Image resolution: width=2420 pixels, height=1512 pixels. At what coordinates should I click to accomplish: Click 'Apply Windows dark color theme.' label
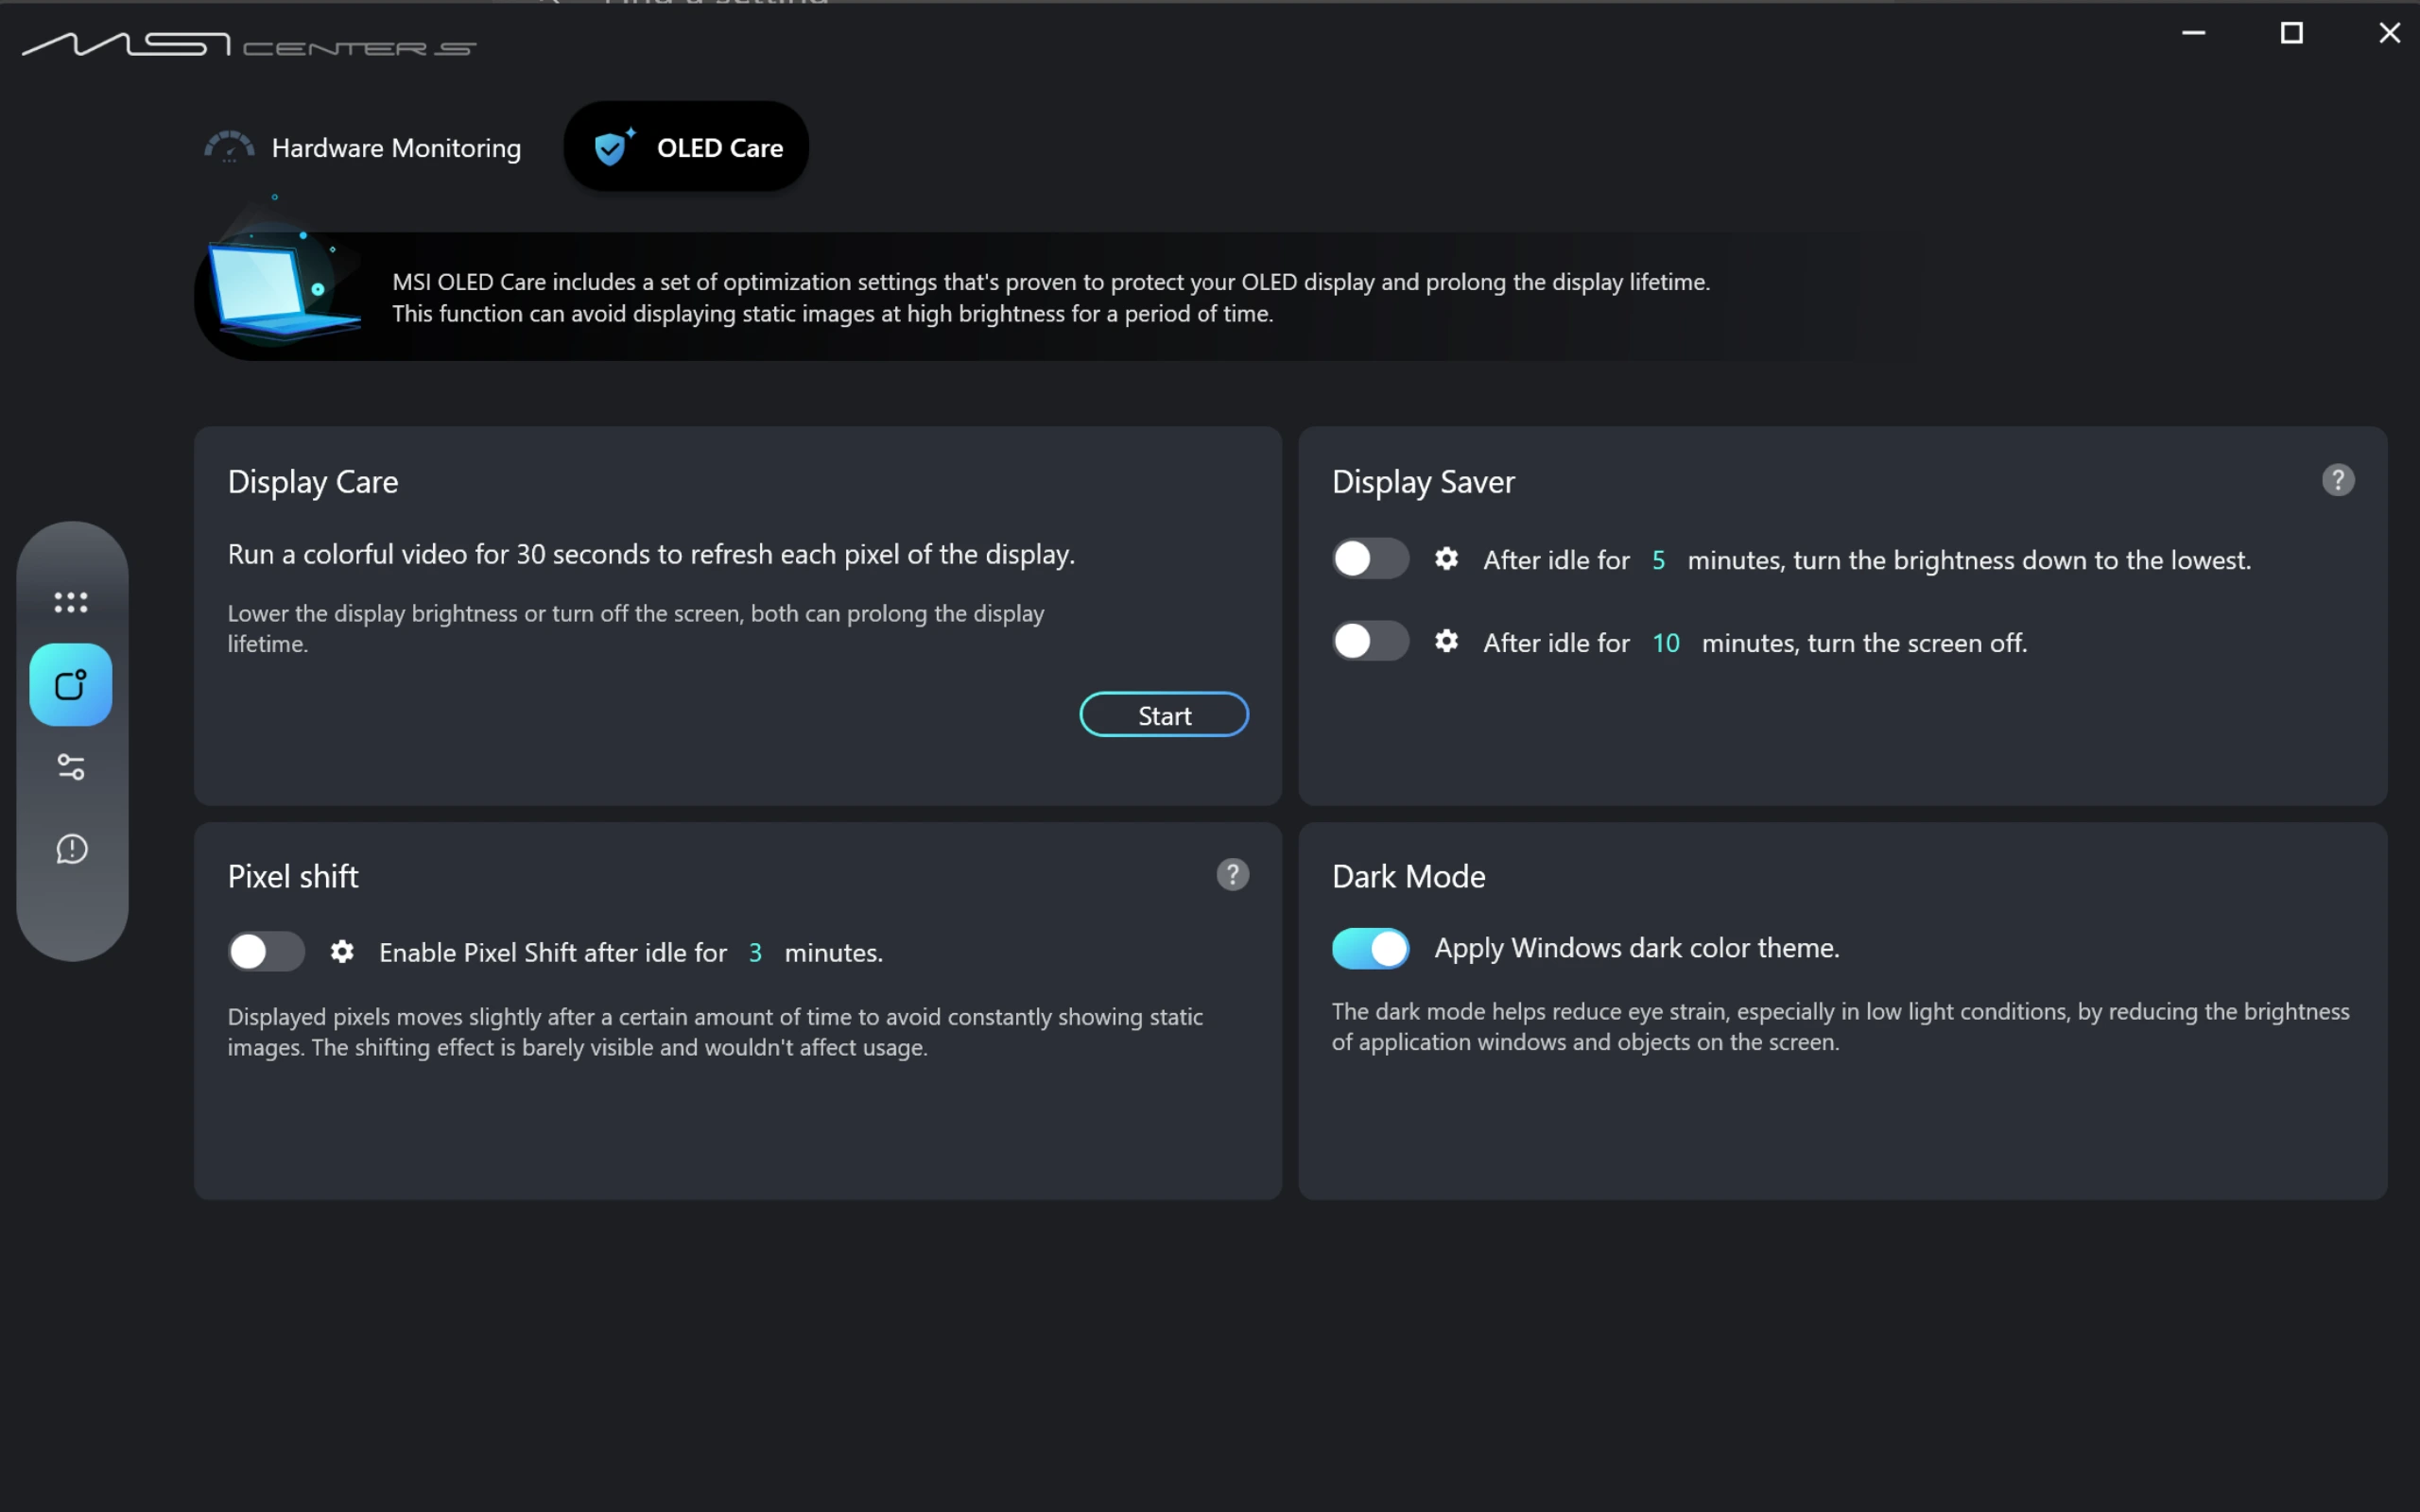(x=1637, y=948)
